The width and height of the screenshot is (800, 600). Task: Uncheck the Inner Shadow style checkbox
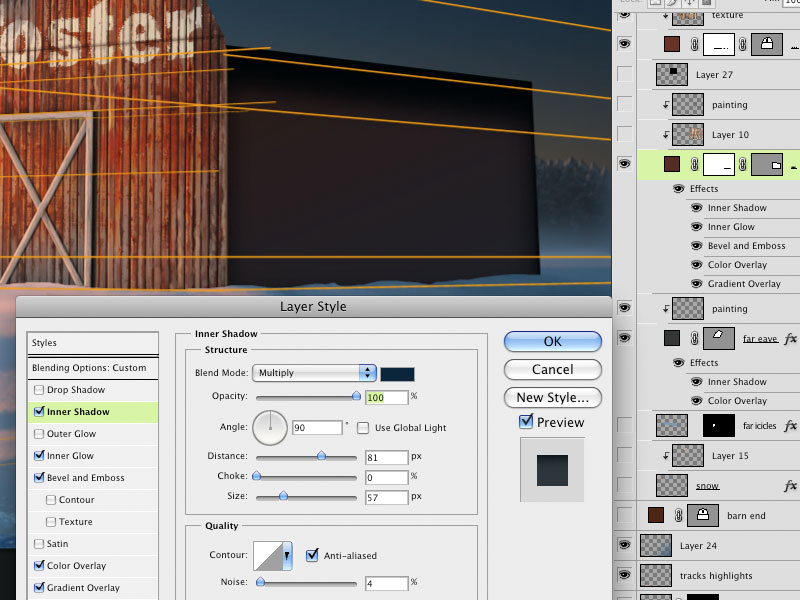[x=39, y=411]
